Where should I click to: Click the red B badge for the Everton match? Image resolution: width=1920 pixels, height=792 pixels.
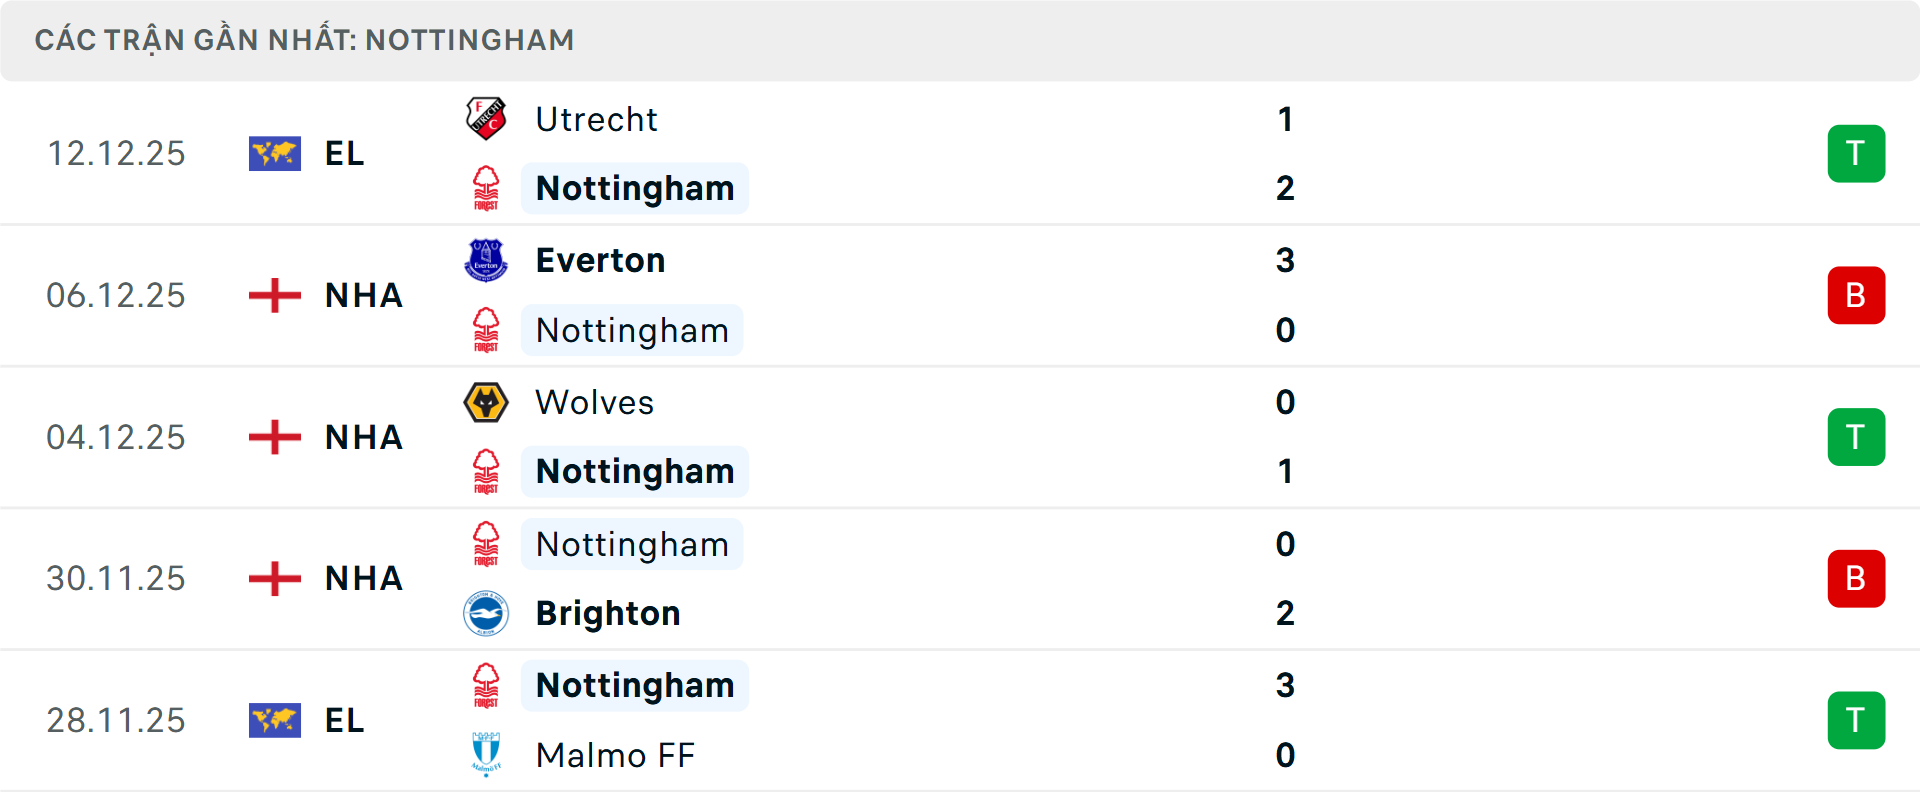(1856, 295)
